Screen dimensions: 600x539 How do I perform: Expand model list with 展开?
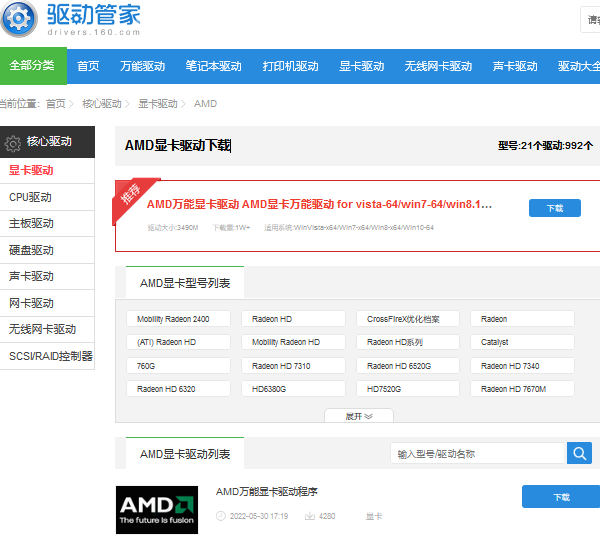pos(359,416)
